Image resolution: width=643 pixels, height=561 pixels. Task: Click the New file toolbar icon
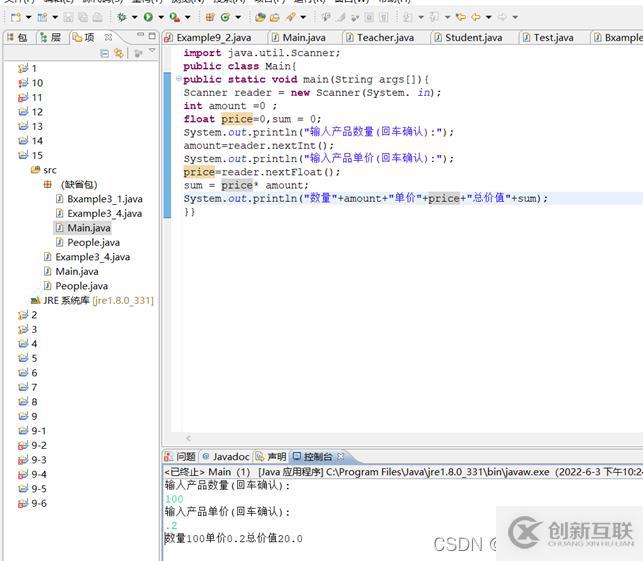(16, 17)
